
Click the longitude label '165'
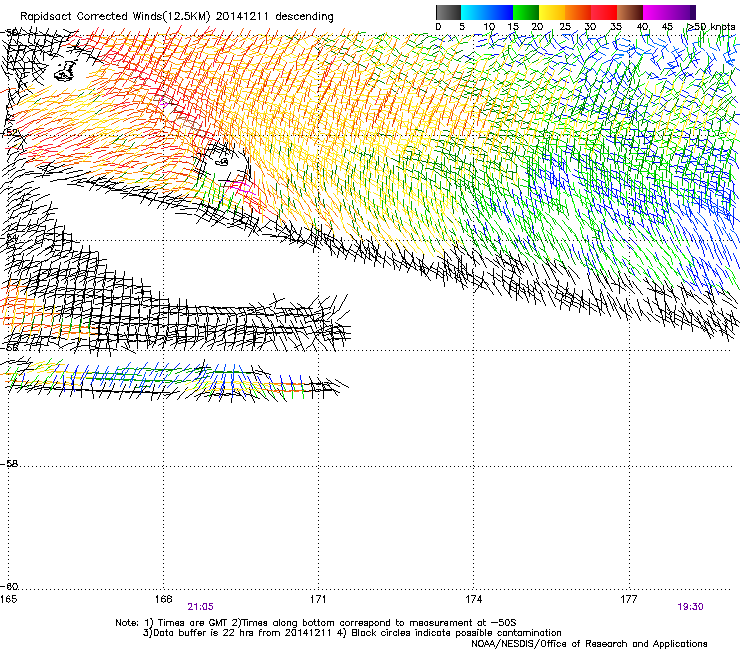pos(8,599)
